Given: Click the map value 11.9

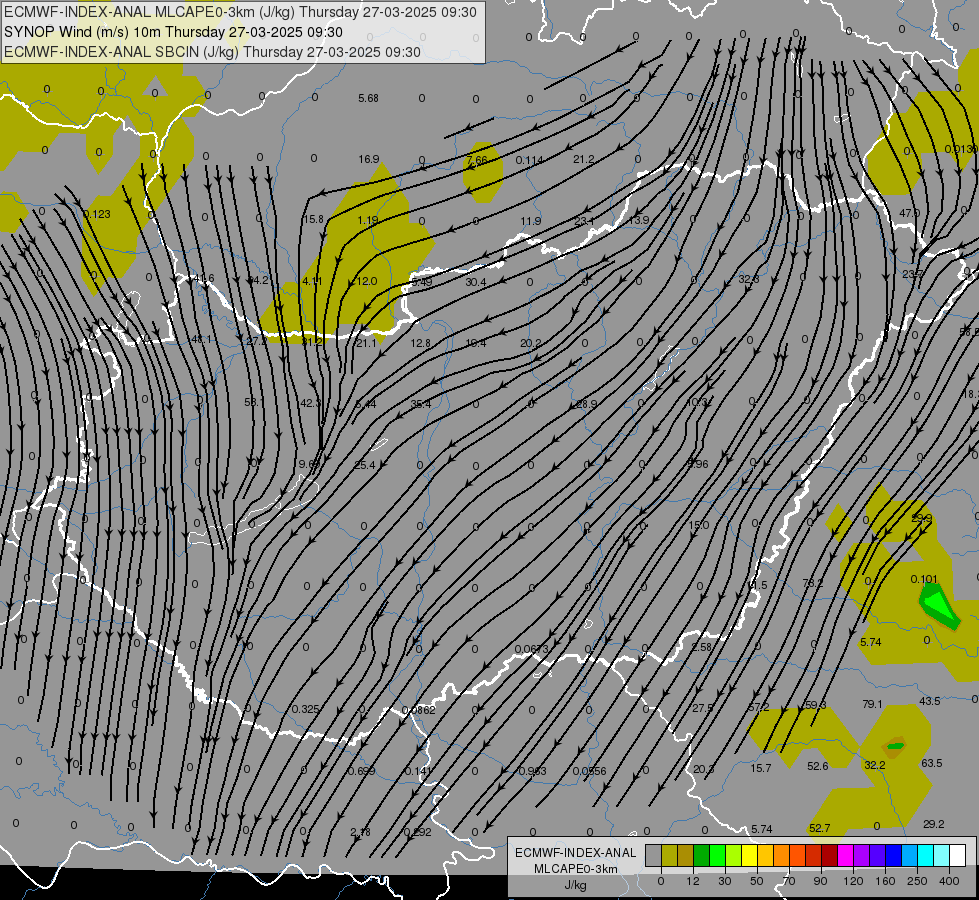Looking at the screenshot, I should pyautogui.click(x=531, y=221).
